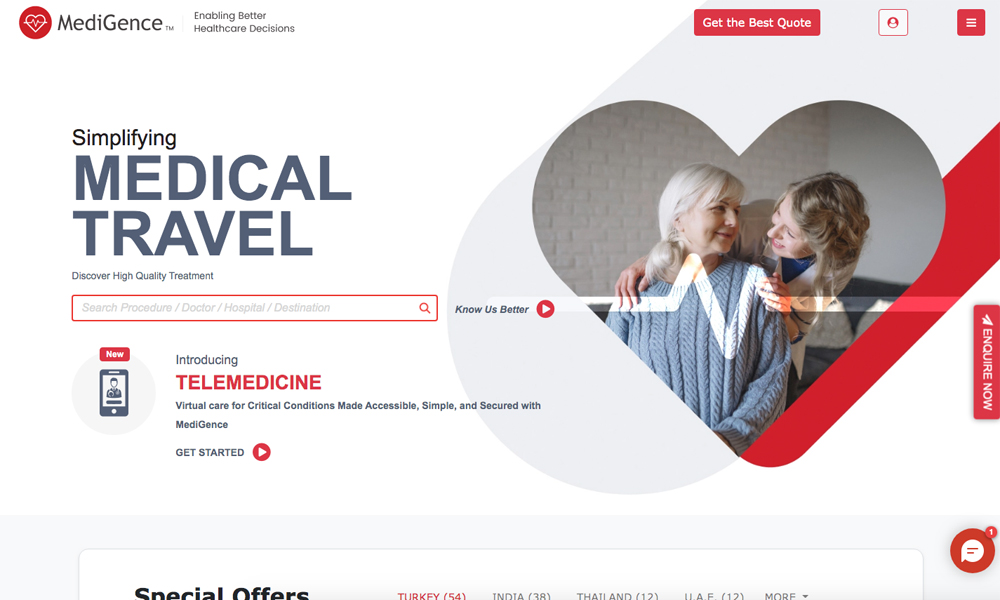Click Get the Best Quote button

[757, 23]
